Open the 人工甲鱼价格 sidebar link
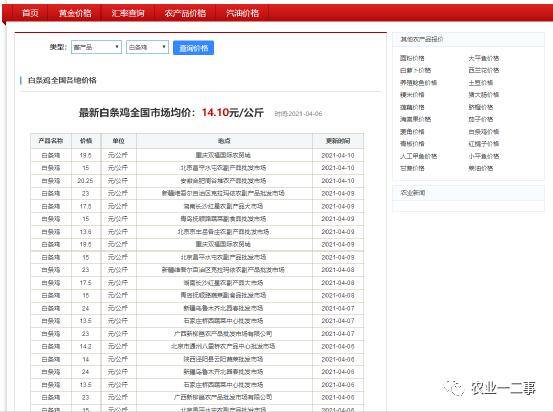This screenshot has height=412, width=553. click(418, 156)
